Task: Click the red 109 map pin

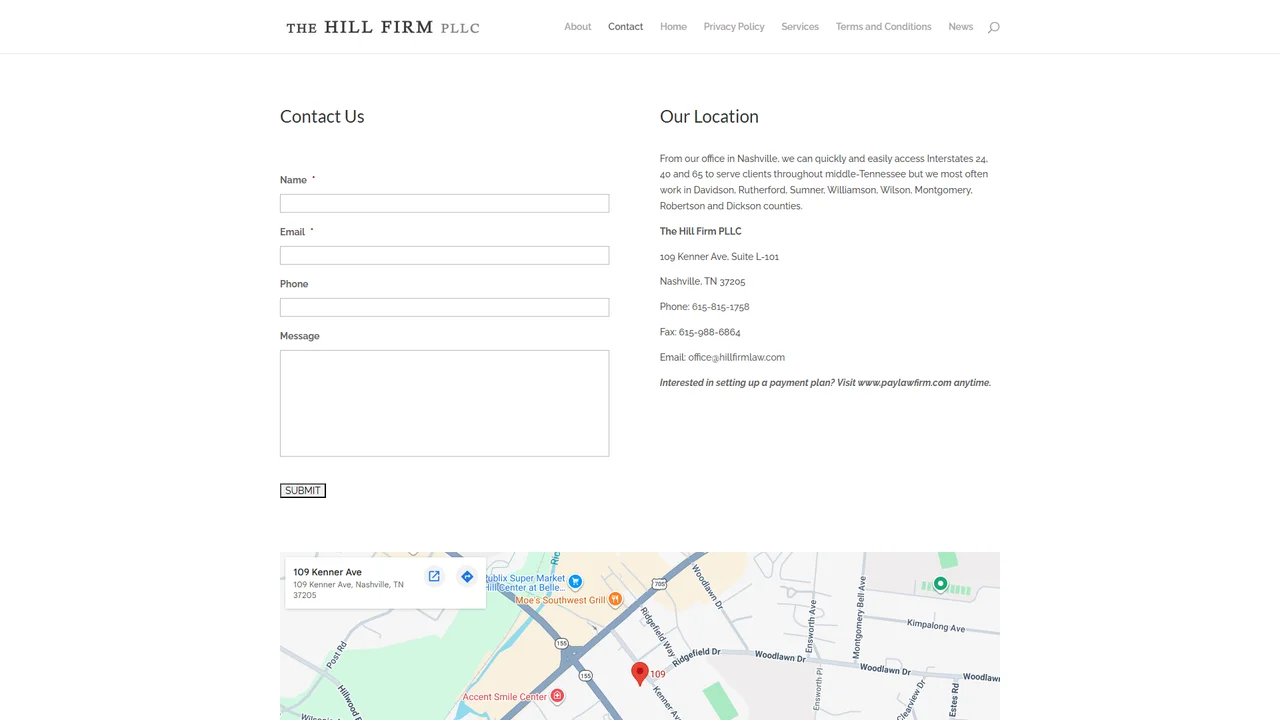Action: [x=640, y=673]
